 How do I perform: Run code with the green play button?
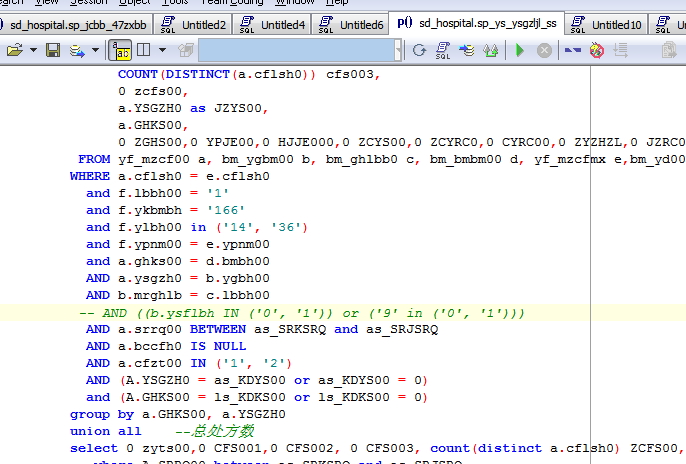[520, 50]
